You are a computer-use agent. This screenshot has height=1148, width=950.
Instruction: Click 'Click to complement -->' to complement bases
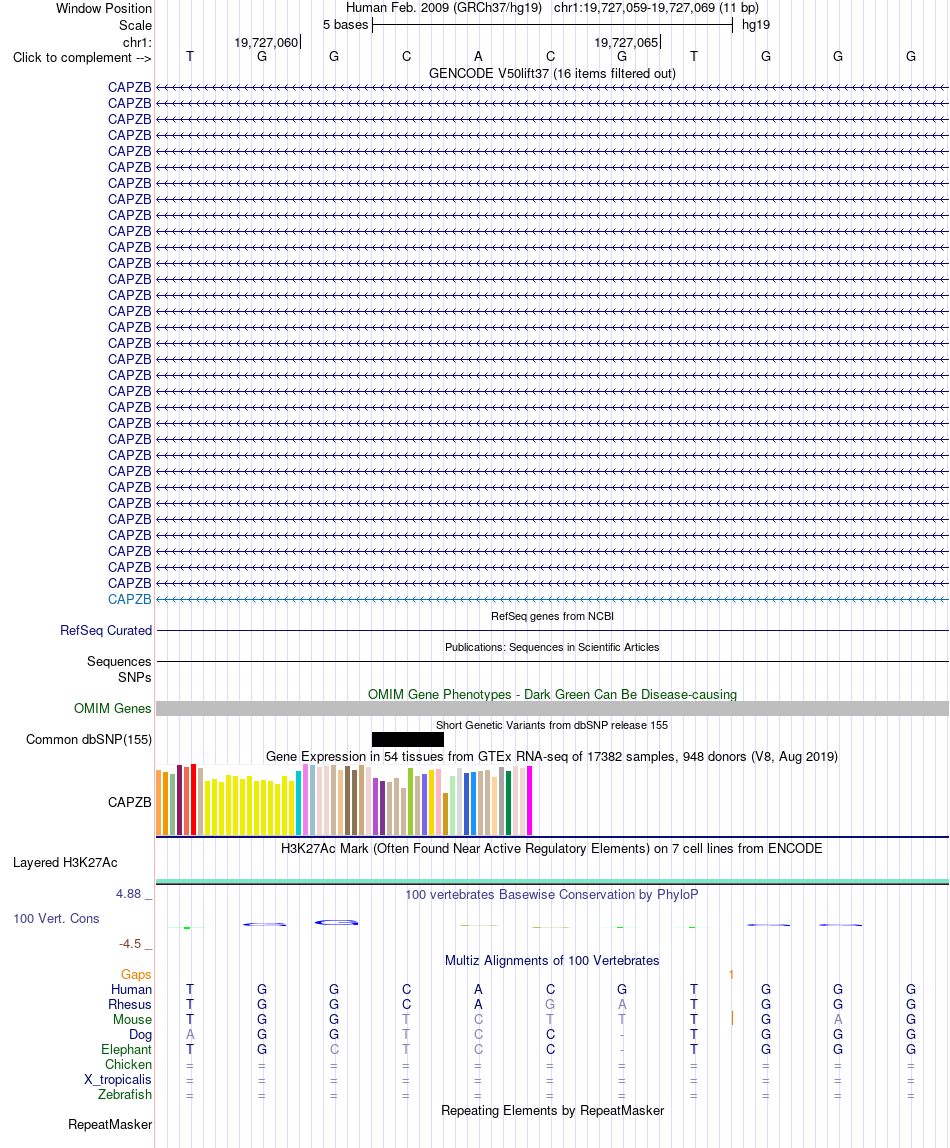pyautogui.click(x=82, y=58)
